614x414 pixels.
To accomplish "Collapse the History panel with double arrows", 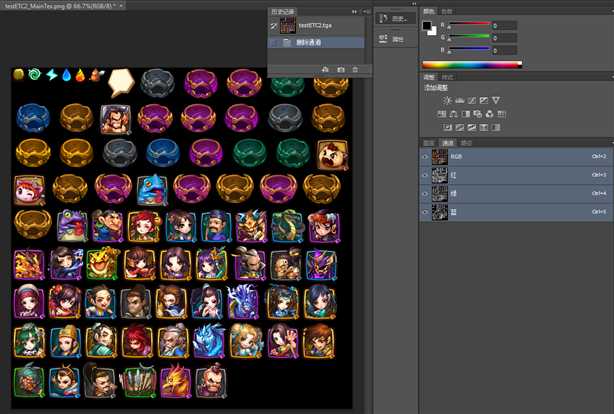I will pos(354,12).
